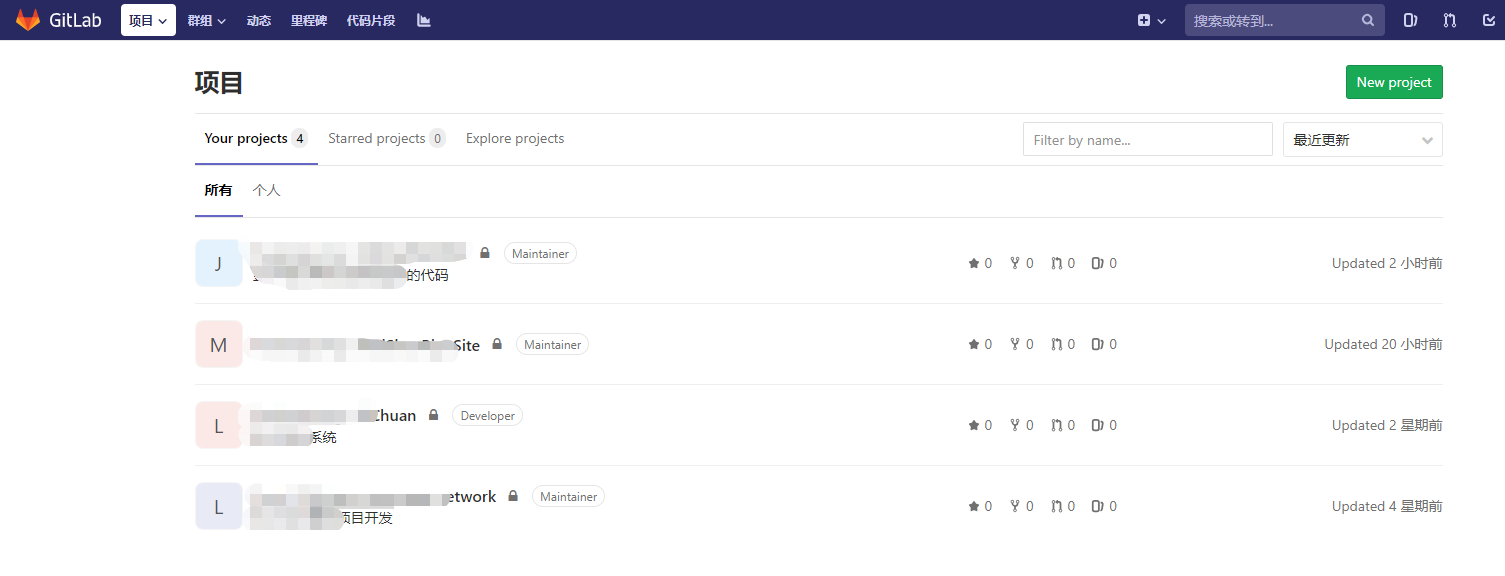The height and width of the screenshot is (576, 1505).
Task: Open the project link ending in Chuan
Action: tap(333, 416)
